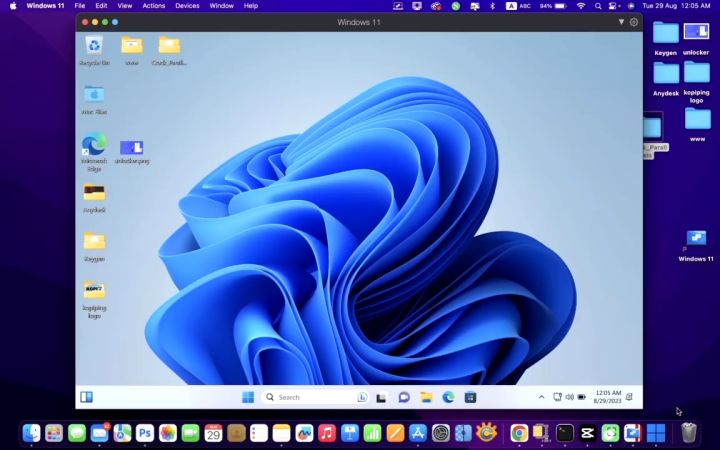Screen dimensions: 720x450
Task: Open the Windows Start menu button
Action: click(x=247, y=397)
